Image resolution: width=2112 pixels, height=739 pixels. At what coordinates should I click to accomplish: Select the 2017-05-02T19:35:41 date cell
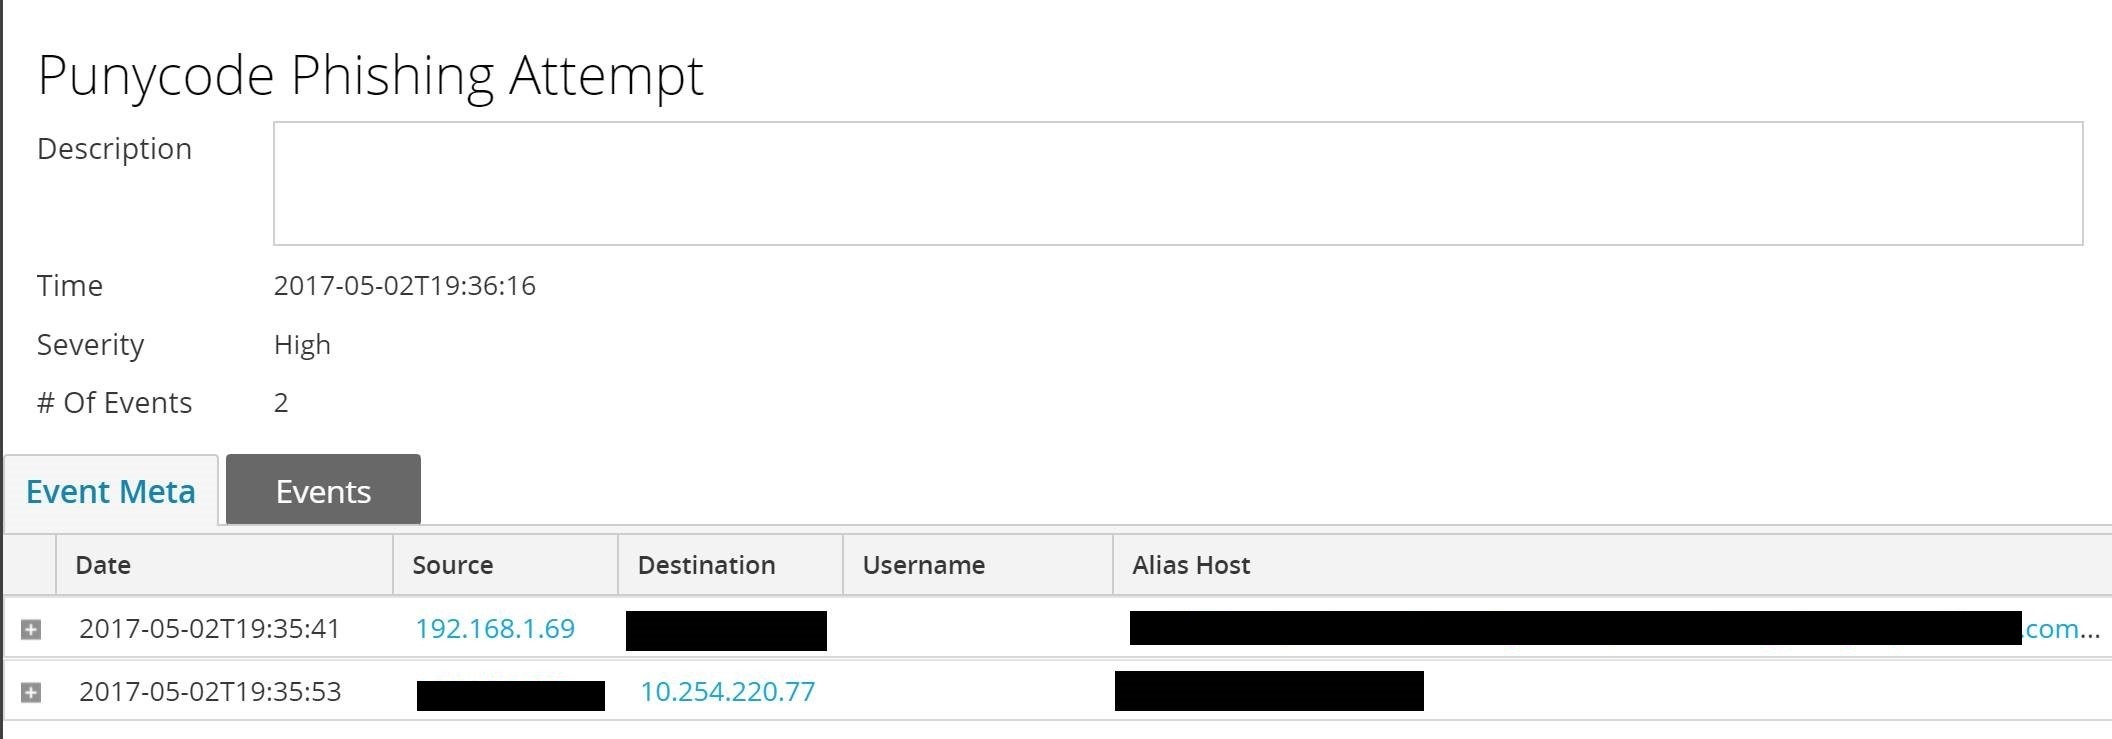coord(210,629)
